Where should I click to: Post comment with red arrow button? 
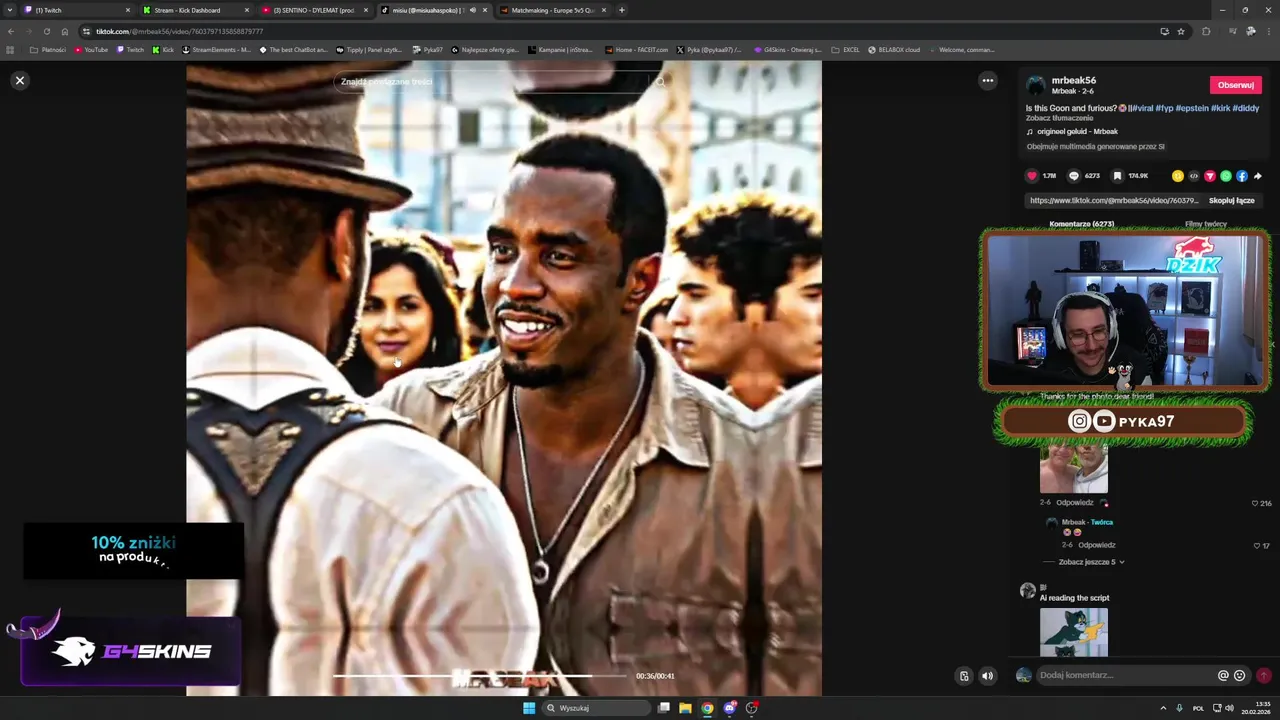pyautogui.click(x=1264, y=675)
